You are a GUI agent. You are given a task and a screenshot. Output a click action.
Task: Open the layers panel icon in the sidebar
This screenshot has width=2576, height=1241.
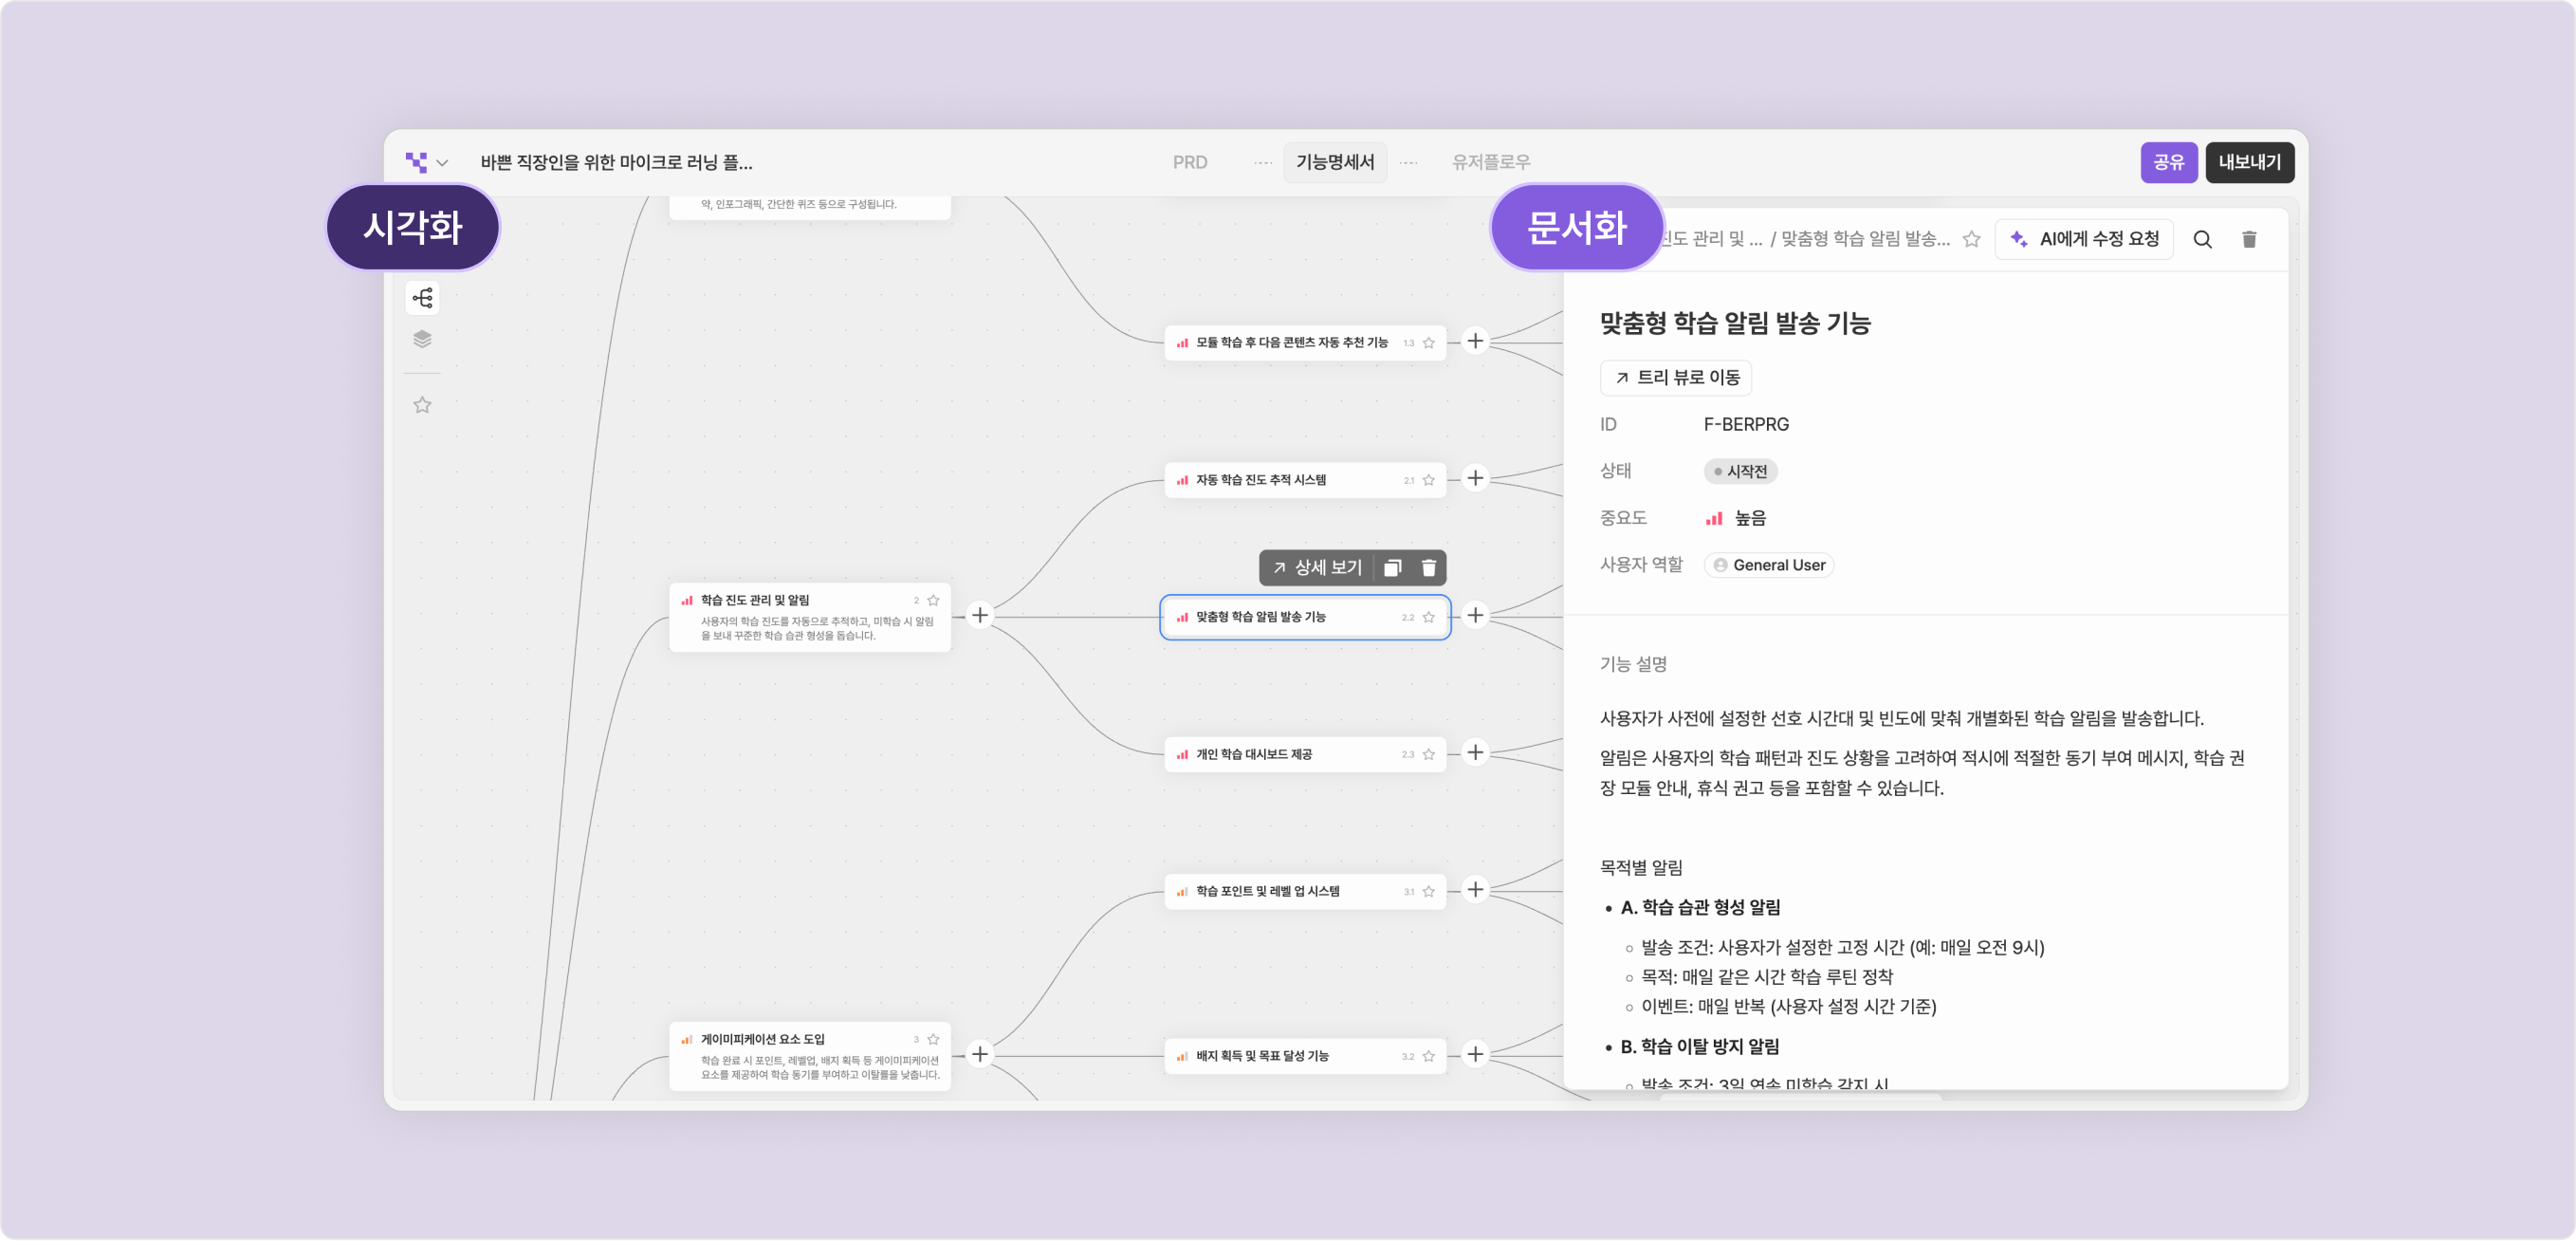[x=423, y=339]
